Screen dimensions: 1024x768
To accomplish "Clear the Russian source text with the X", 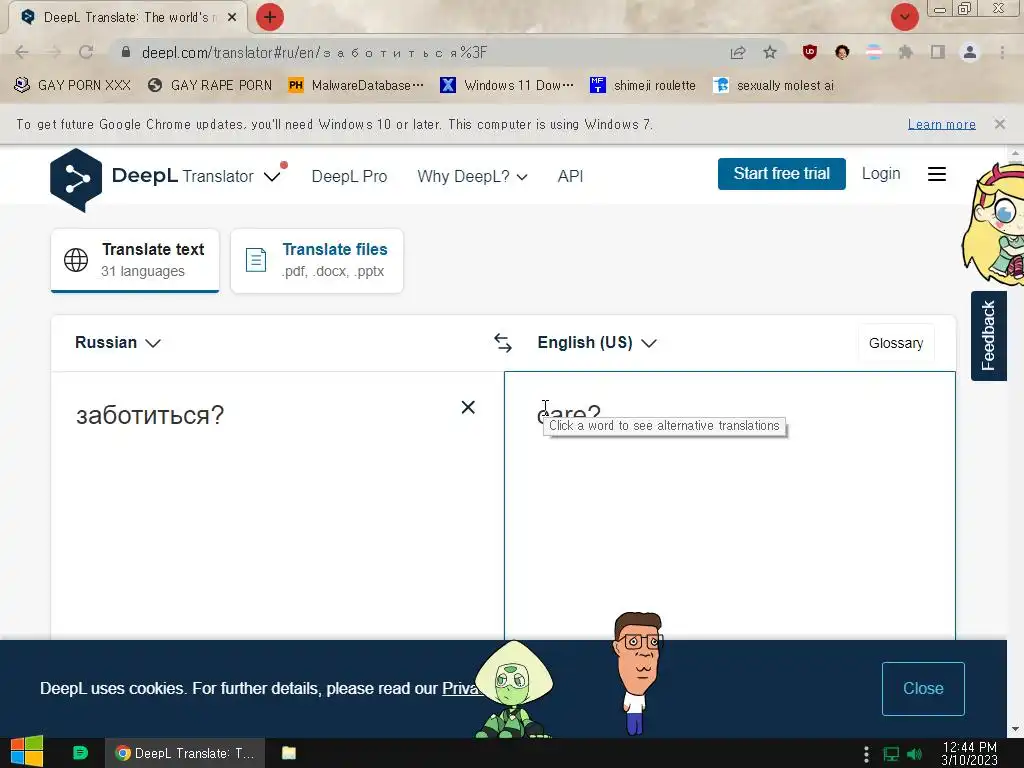I will (468, 408).
